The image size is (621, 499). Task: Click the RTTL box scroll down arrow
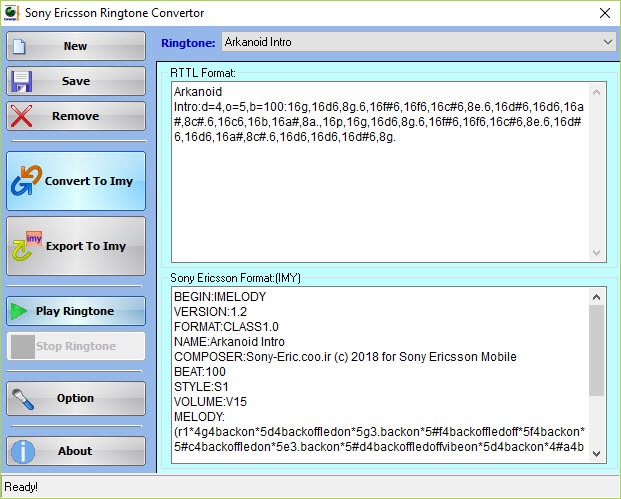coord(597,252)
